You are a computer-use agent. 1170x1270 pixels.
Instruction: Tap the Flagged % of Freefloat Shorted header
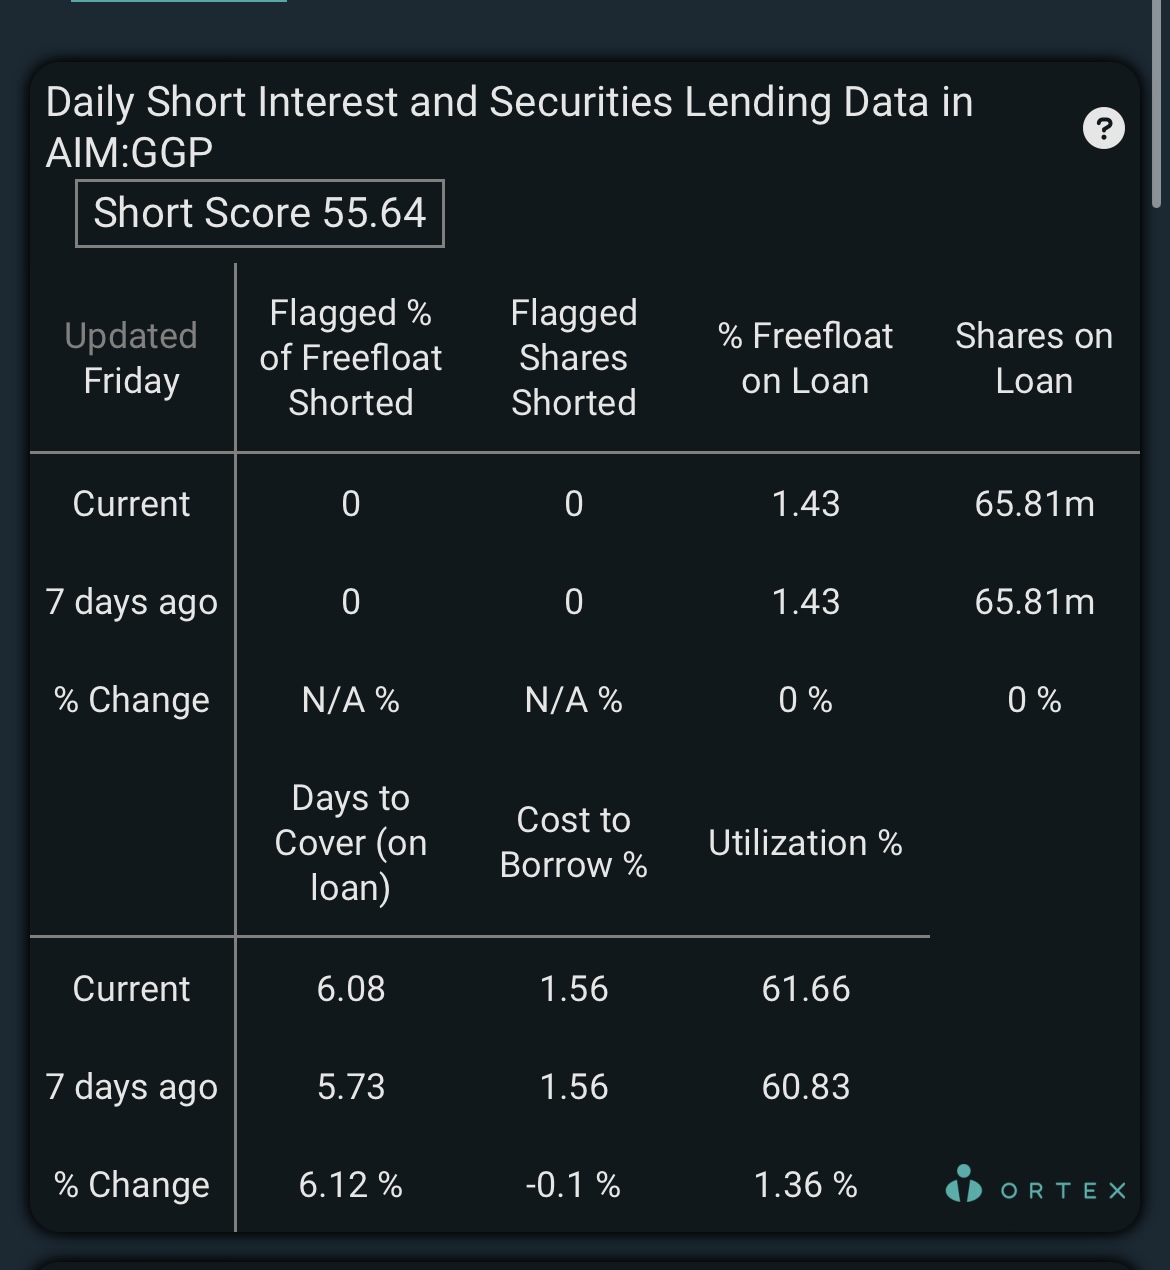(x=351, y=358)
